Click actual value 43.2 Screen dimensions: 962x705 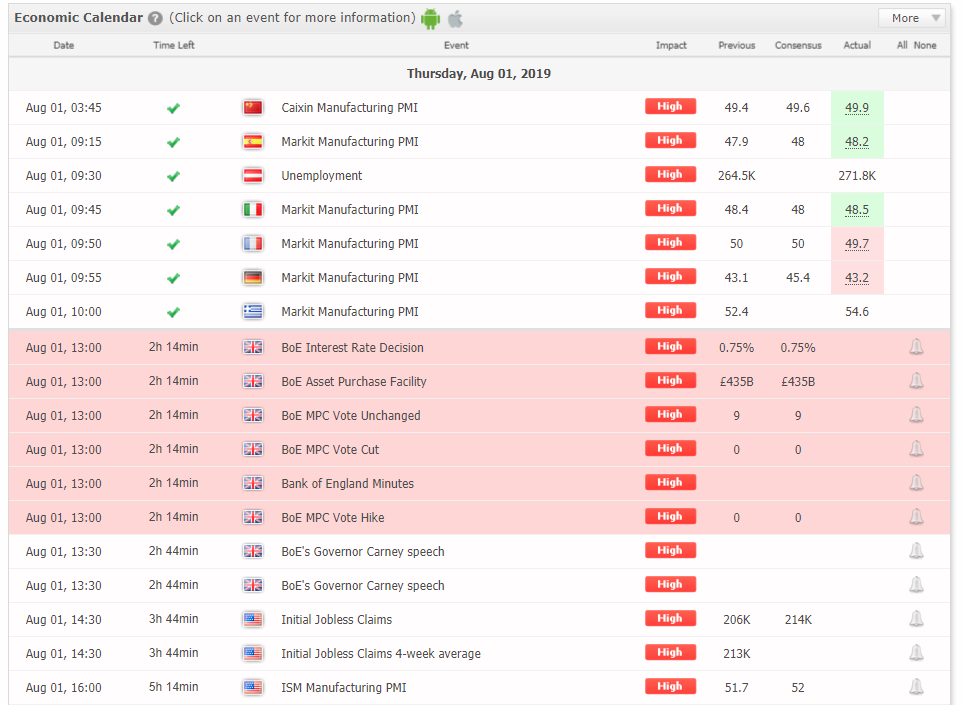click(857, 278)
